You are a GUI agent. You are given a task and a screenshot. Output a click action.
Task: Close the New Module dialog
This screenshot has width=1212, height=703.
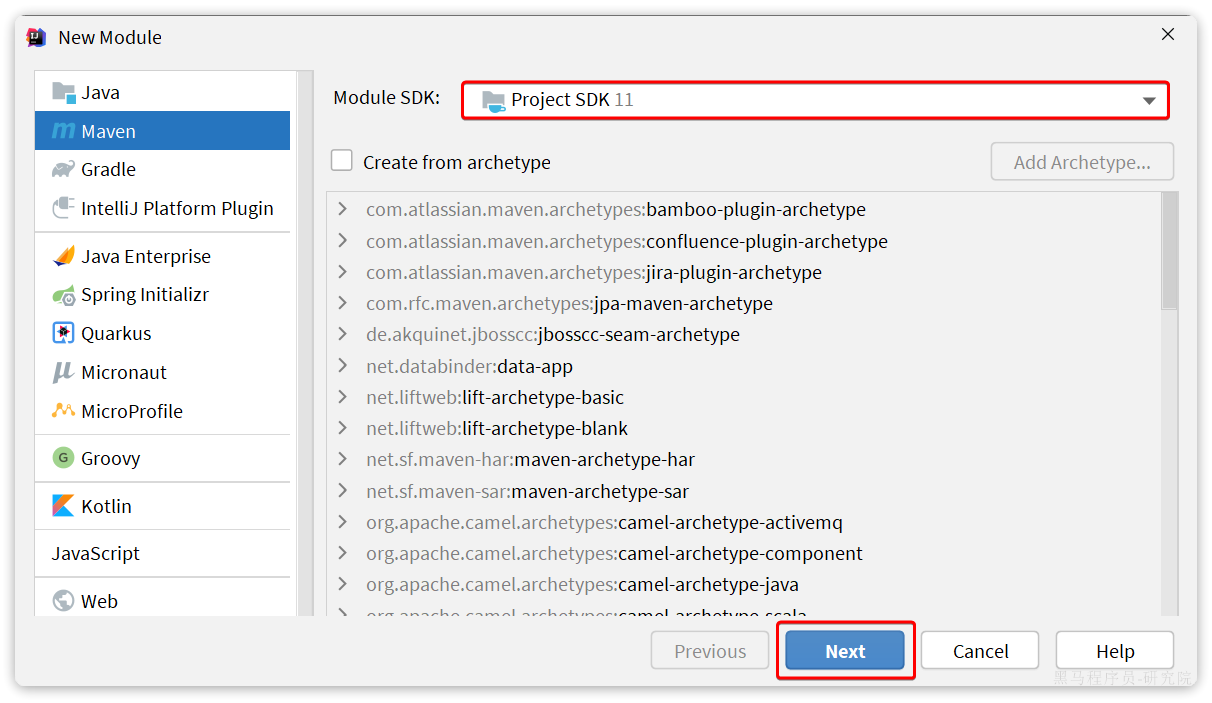coord(1167,34)
